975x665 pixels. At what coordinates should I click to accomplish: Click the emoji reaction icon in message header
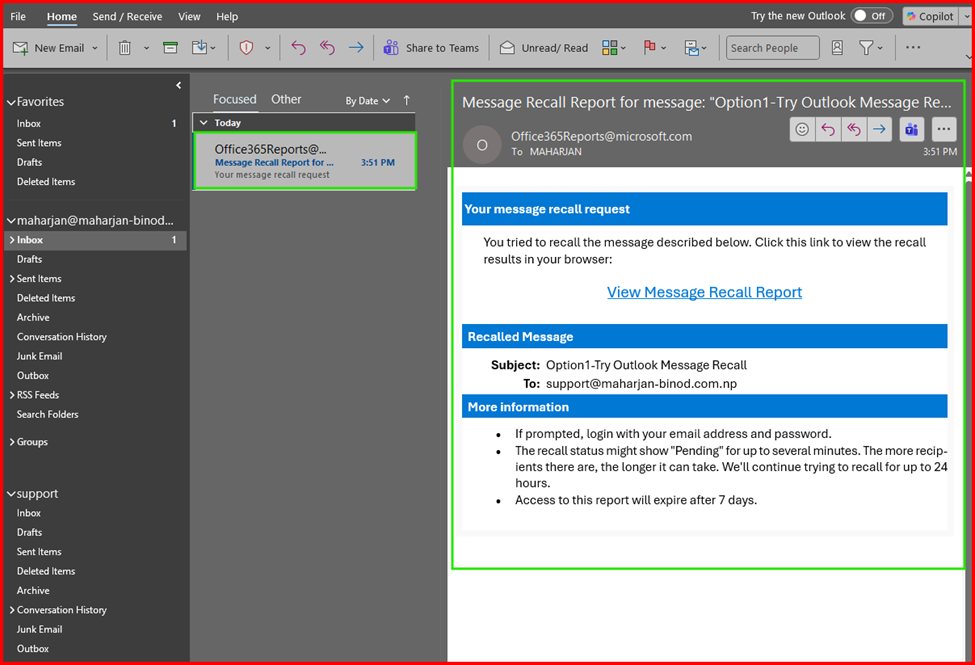tap(802, 129)
